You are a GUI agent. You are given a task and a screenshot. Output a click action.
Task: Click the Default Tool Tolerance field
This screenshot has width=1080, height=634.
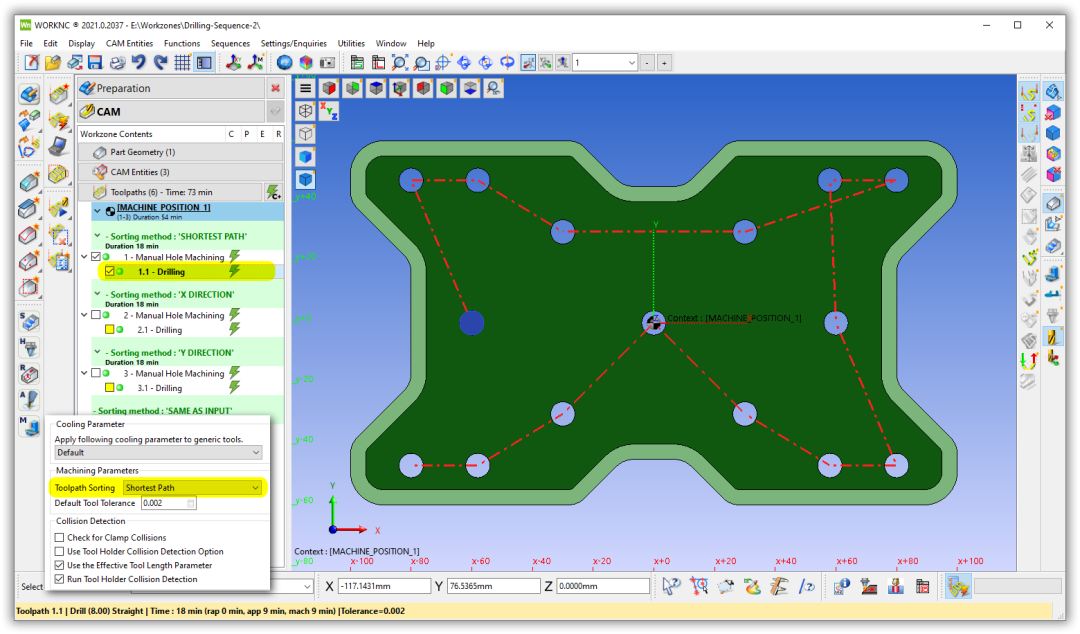pos(169,503)
